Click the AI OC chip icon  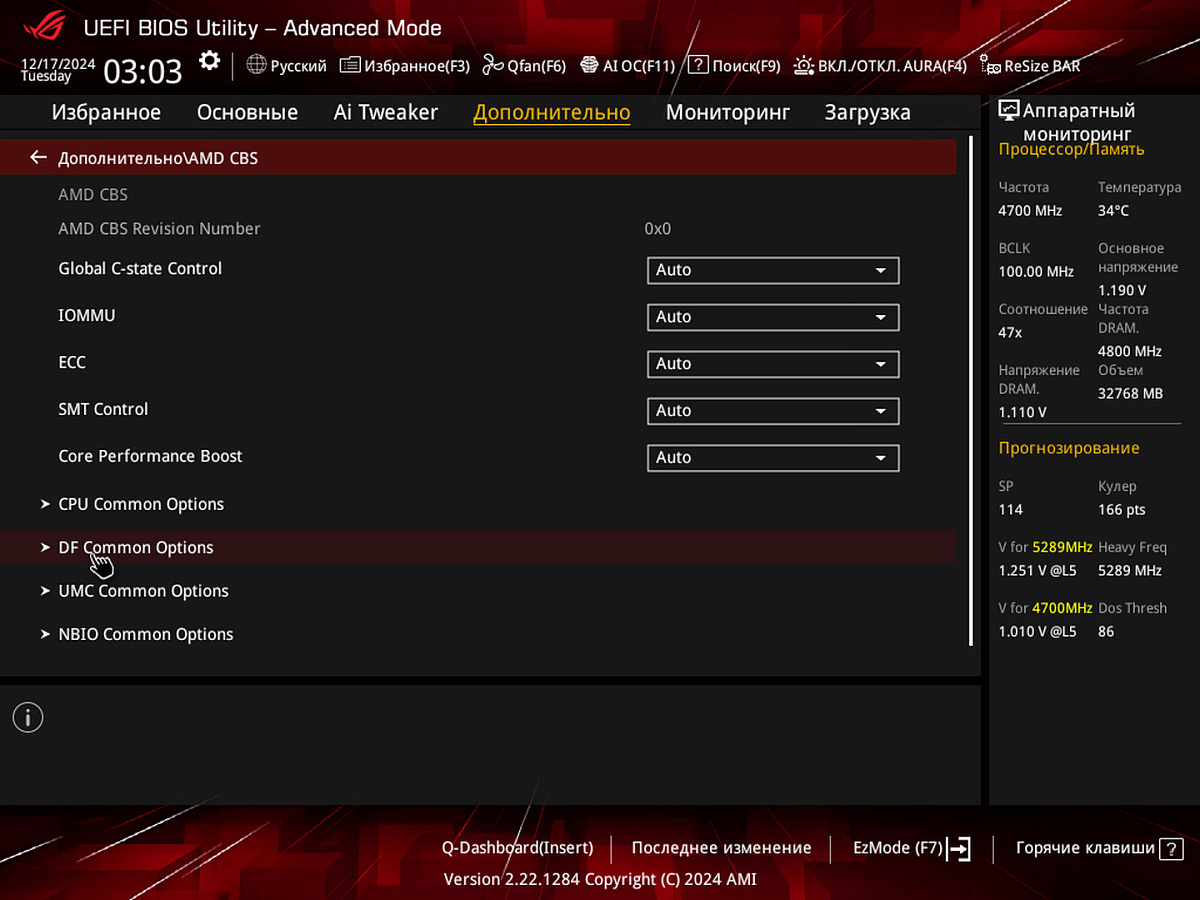pyautogui.click(x=589, y=65)
